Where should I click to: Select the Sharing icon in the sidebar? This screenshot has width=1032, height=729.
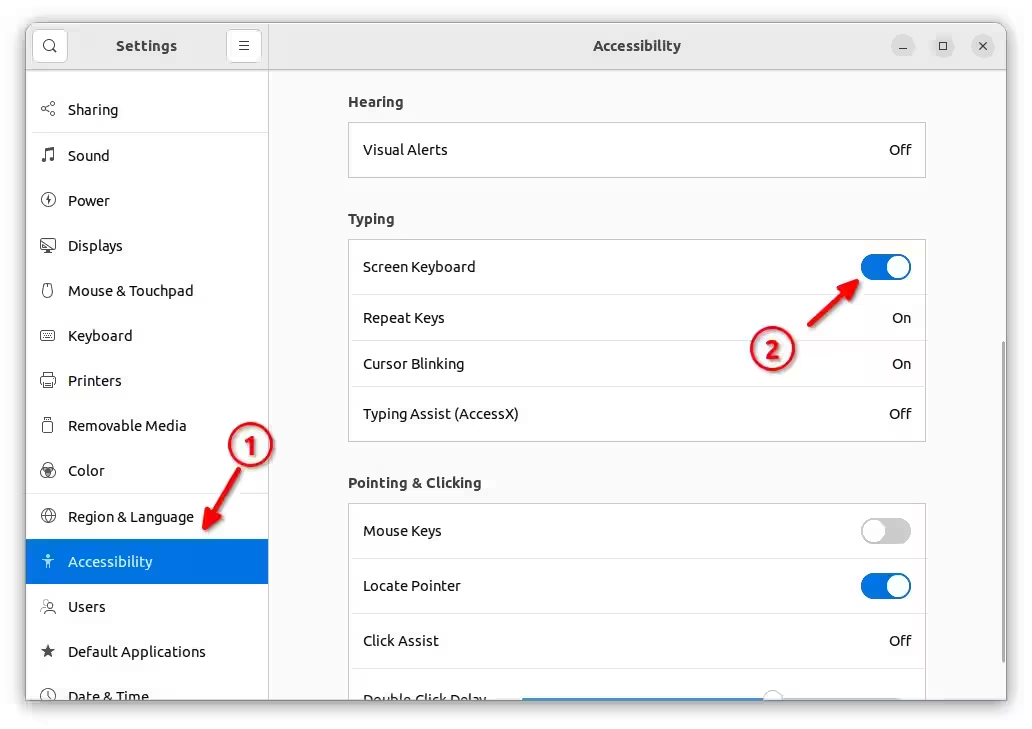(48, 109)
